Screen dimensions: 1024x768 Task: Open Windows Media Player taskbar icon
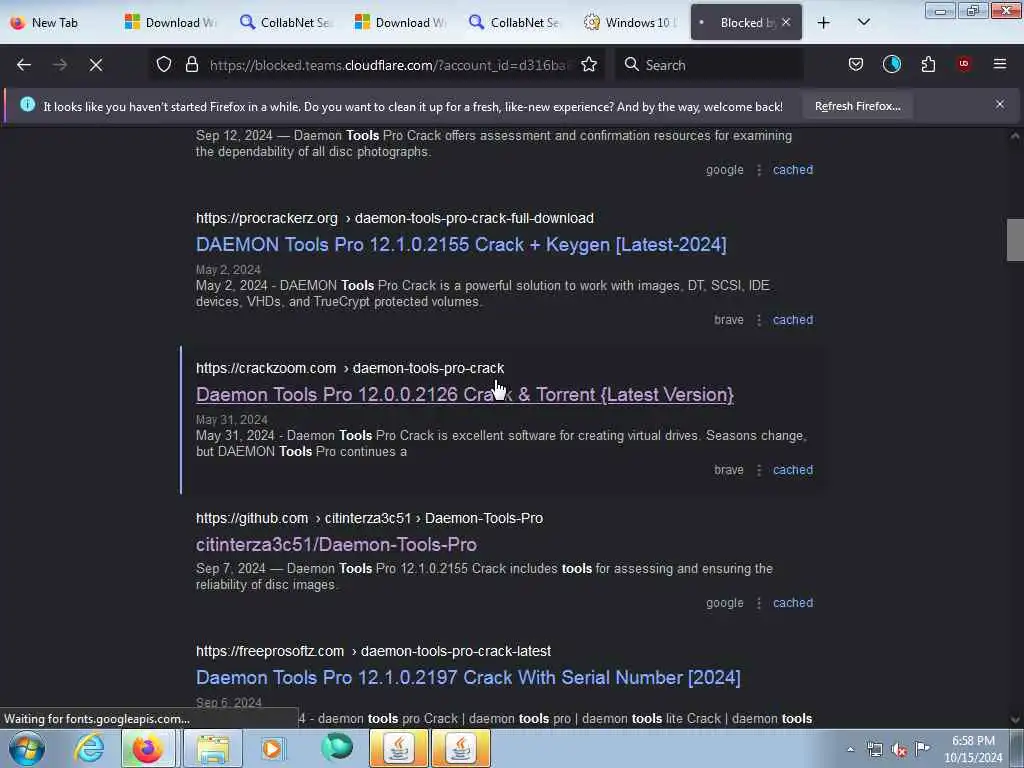[273, 748]
